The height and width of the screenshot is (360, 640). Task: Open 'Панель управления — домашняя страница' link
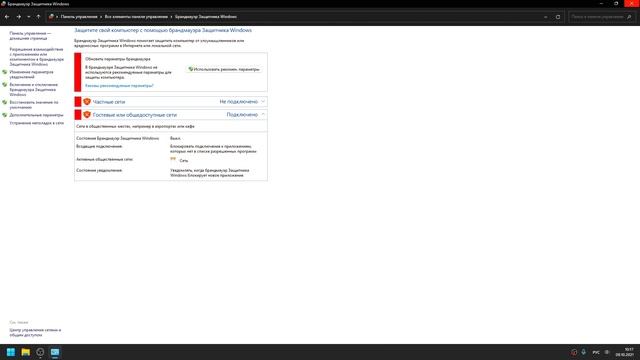(30, 36)
